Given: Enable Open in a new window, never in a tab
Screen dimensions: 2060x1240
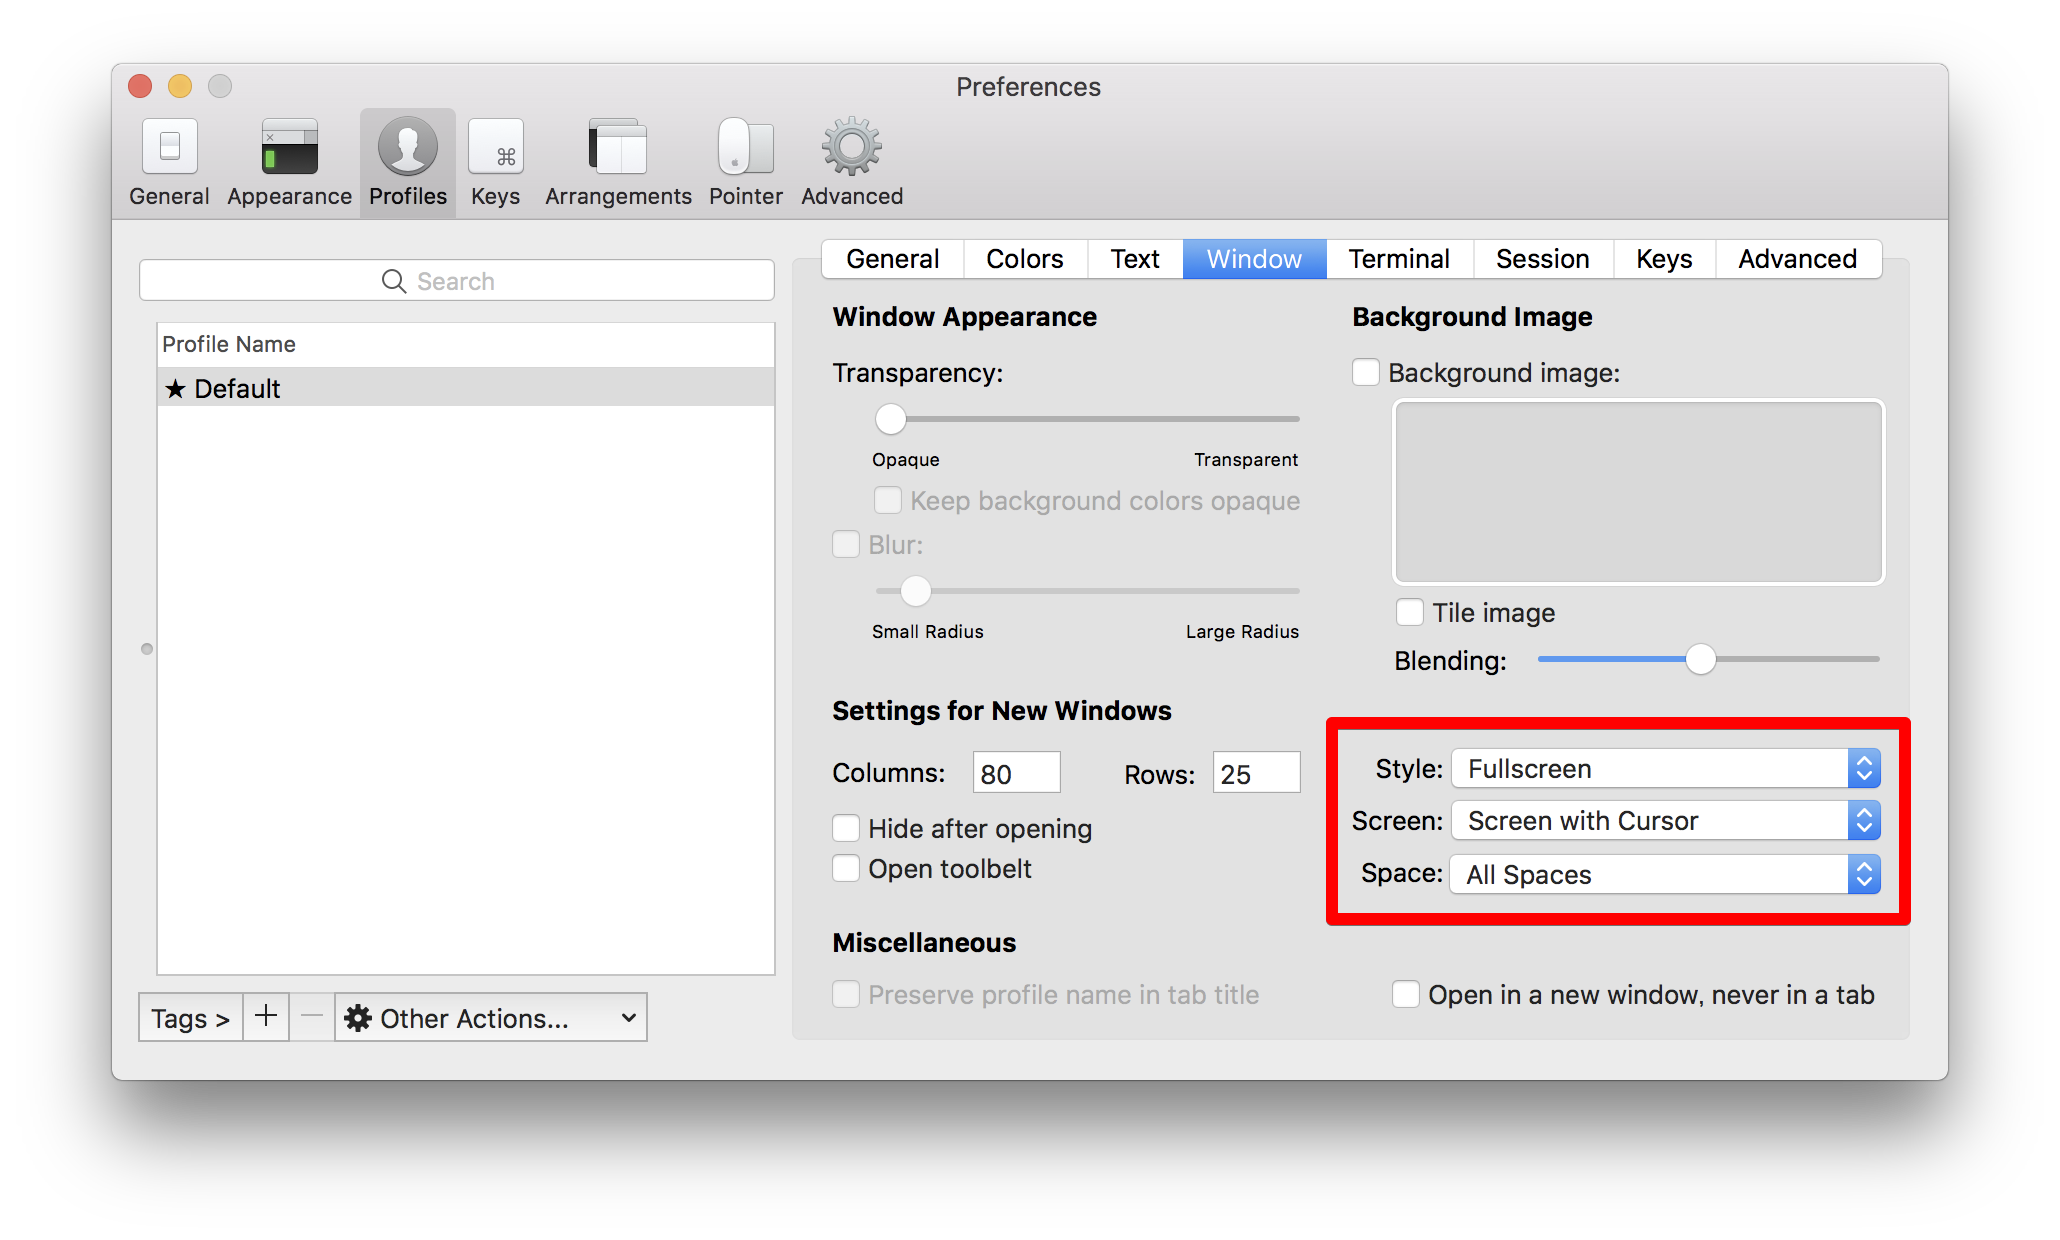Looking at the screenshot, I should click(1405, 994).
